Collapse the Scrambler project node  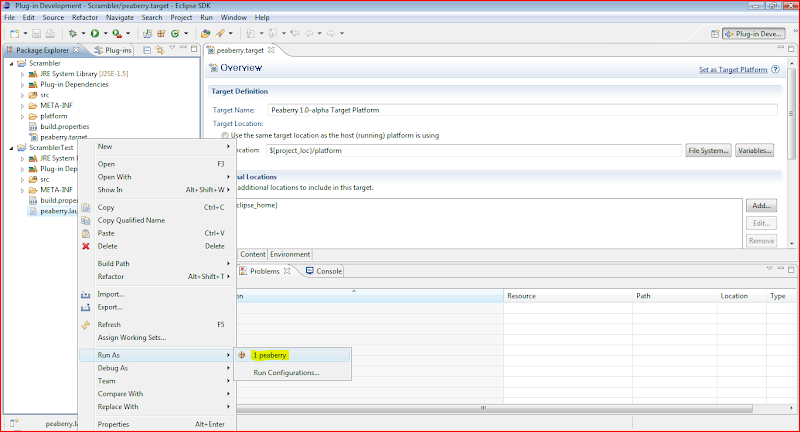tap(11, 64)
